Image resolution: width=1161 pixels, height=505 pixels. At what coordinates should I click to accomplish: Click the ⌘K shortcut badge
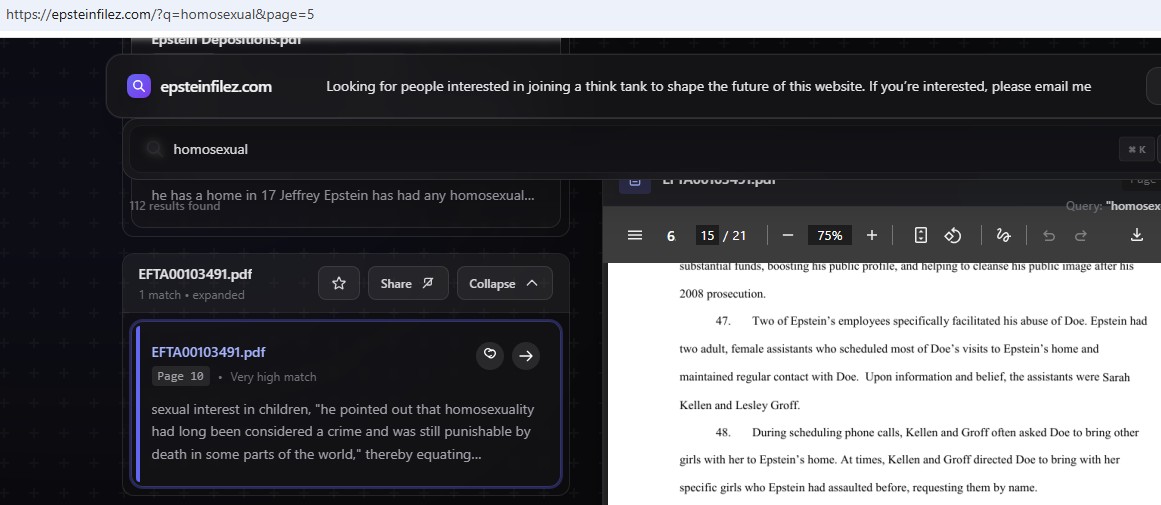point(1137,150)
